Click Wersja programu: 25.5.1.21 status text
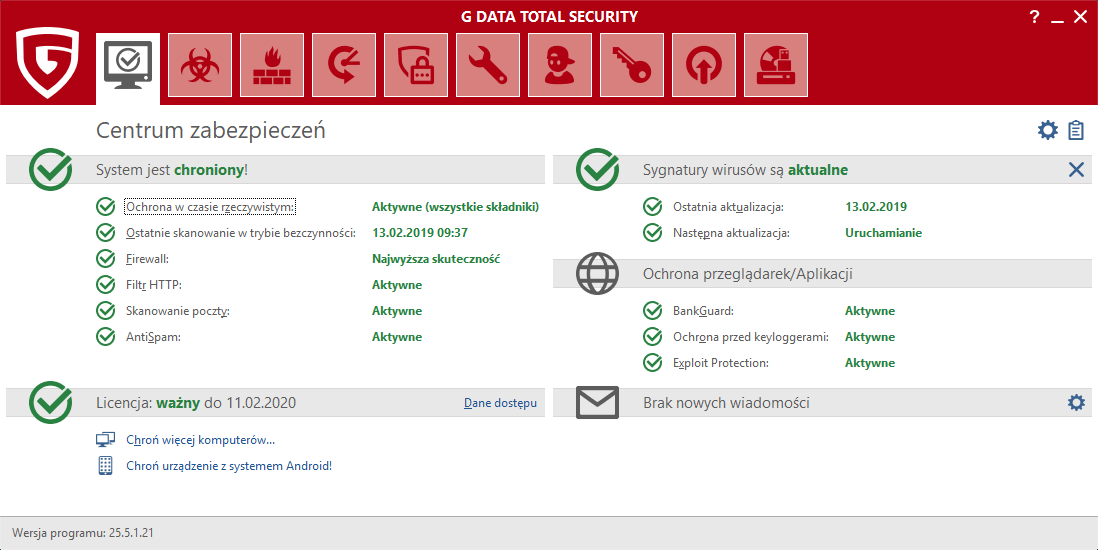This screenshot has height=550, width=1098. pos(83,532)
